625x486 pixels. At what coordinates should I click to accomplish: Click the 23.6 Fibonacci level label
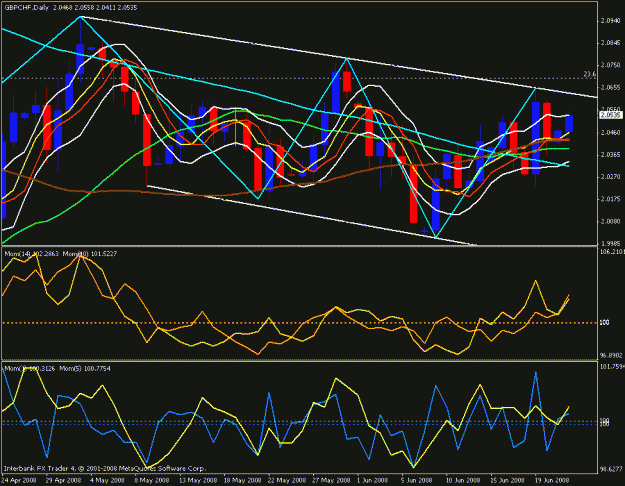click(590, 74)
